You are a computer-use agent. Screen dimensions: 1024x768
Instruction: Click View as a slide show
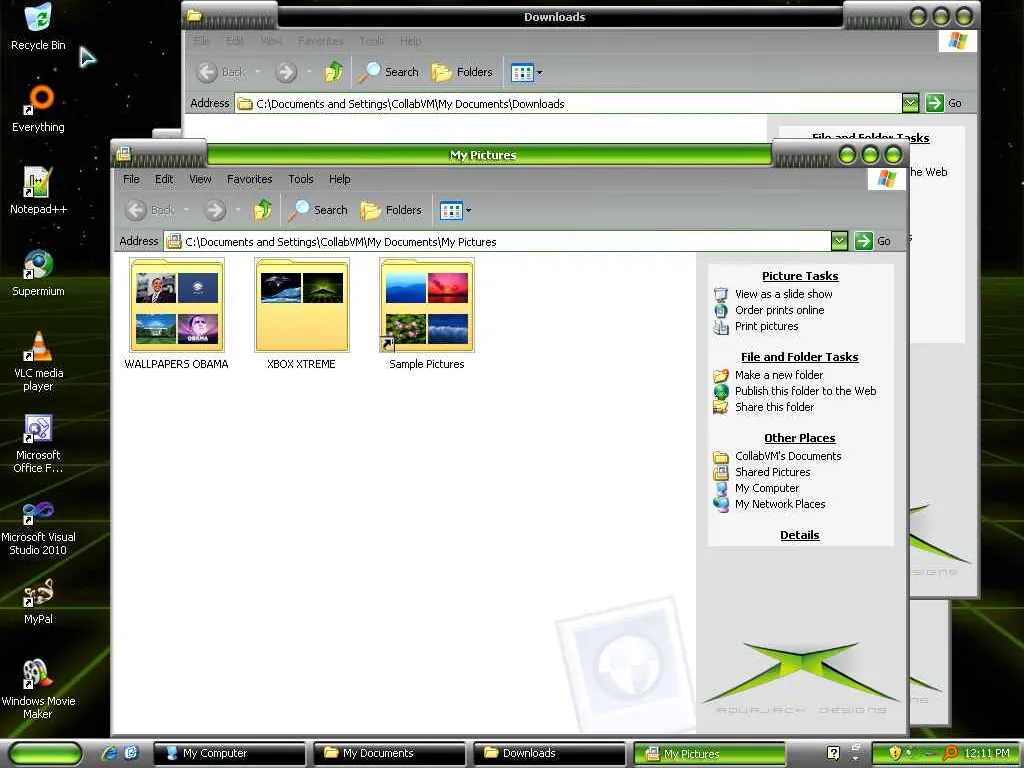[784, 294]
